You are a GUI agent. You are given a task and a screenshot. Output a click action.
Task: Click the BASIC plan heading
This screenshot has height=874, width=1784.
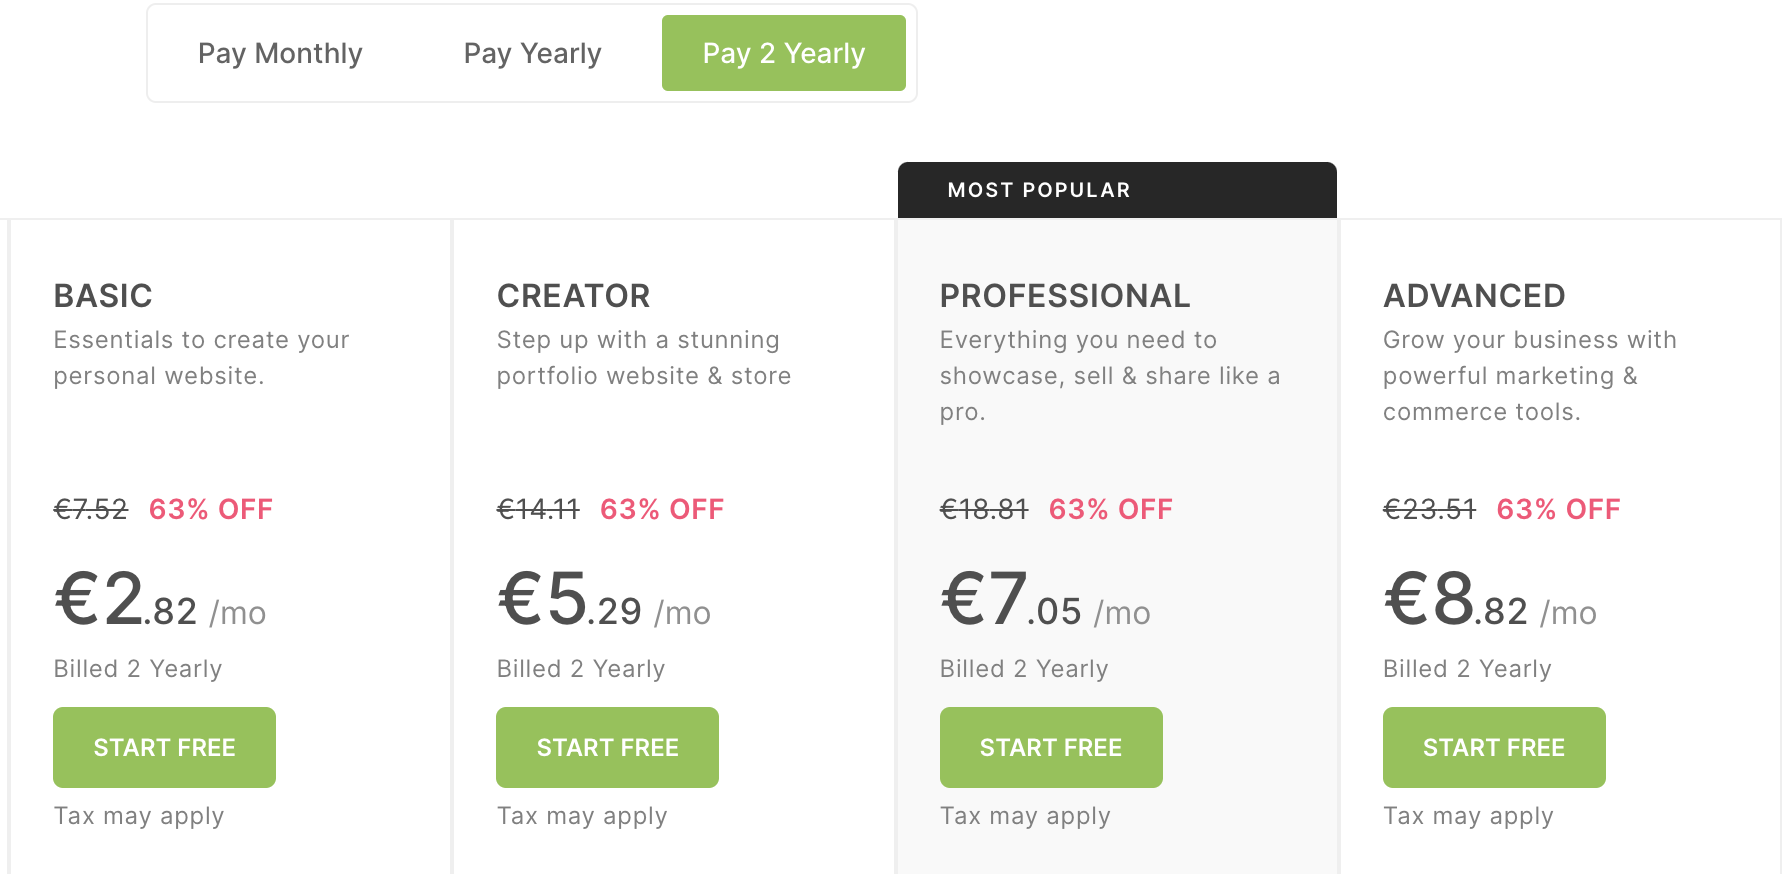[x=103, y=296]
